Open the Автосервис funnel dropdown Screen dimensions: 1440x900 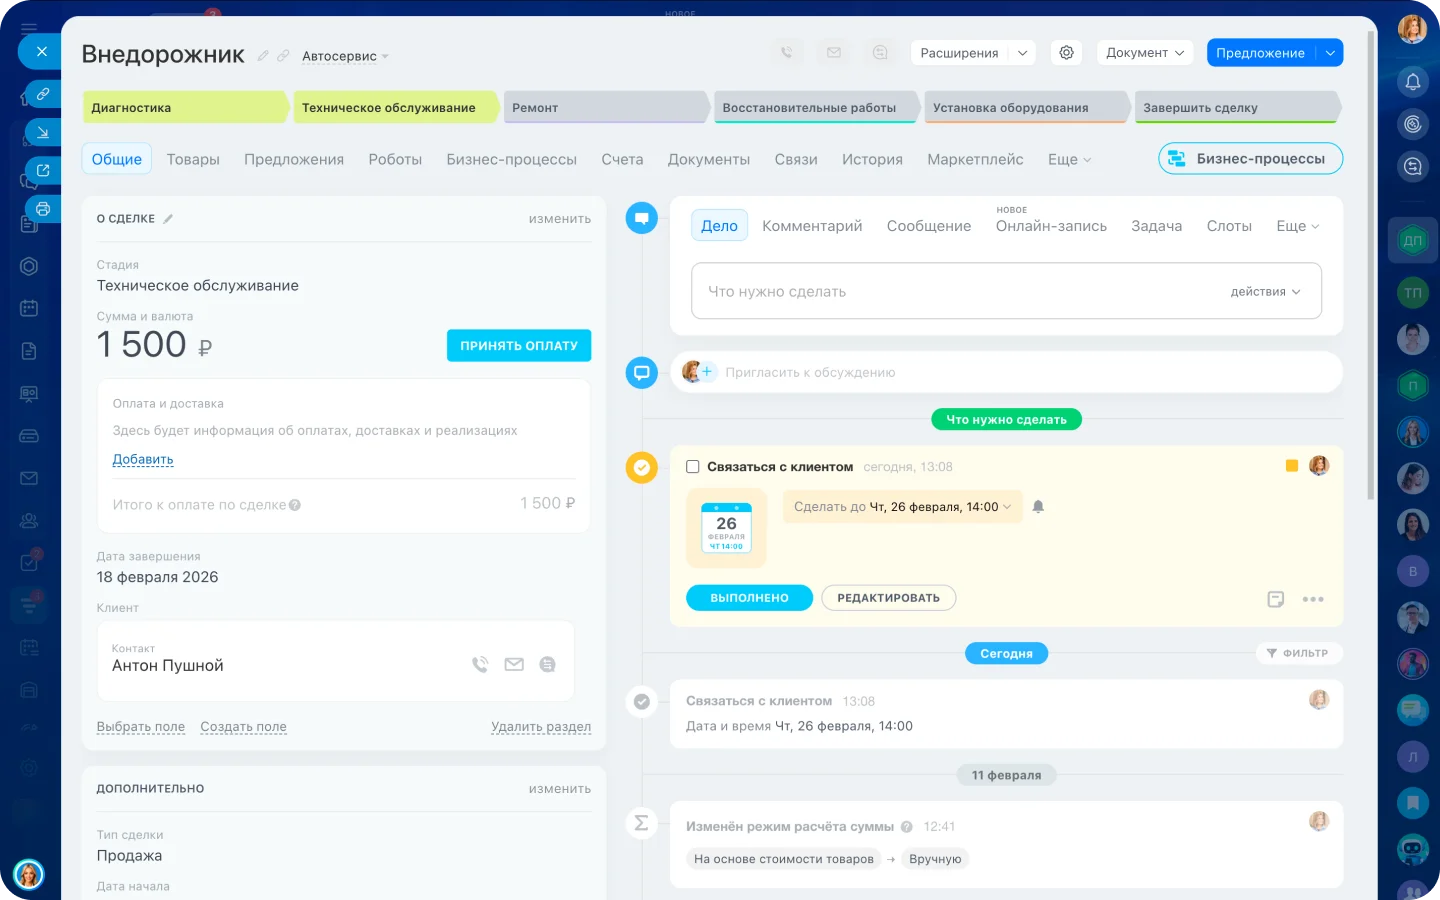coord(345,56)
